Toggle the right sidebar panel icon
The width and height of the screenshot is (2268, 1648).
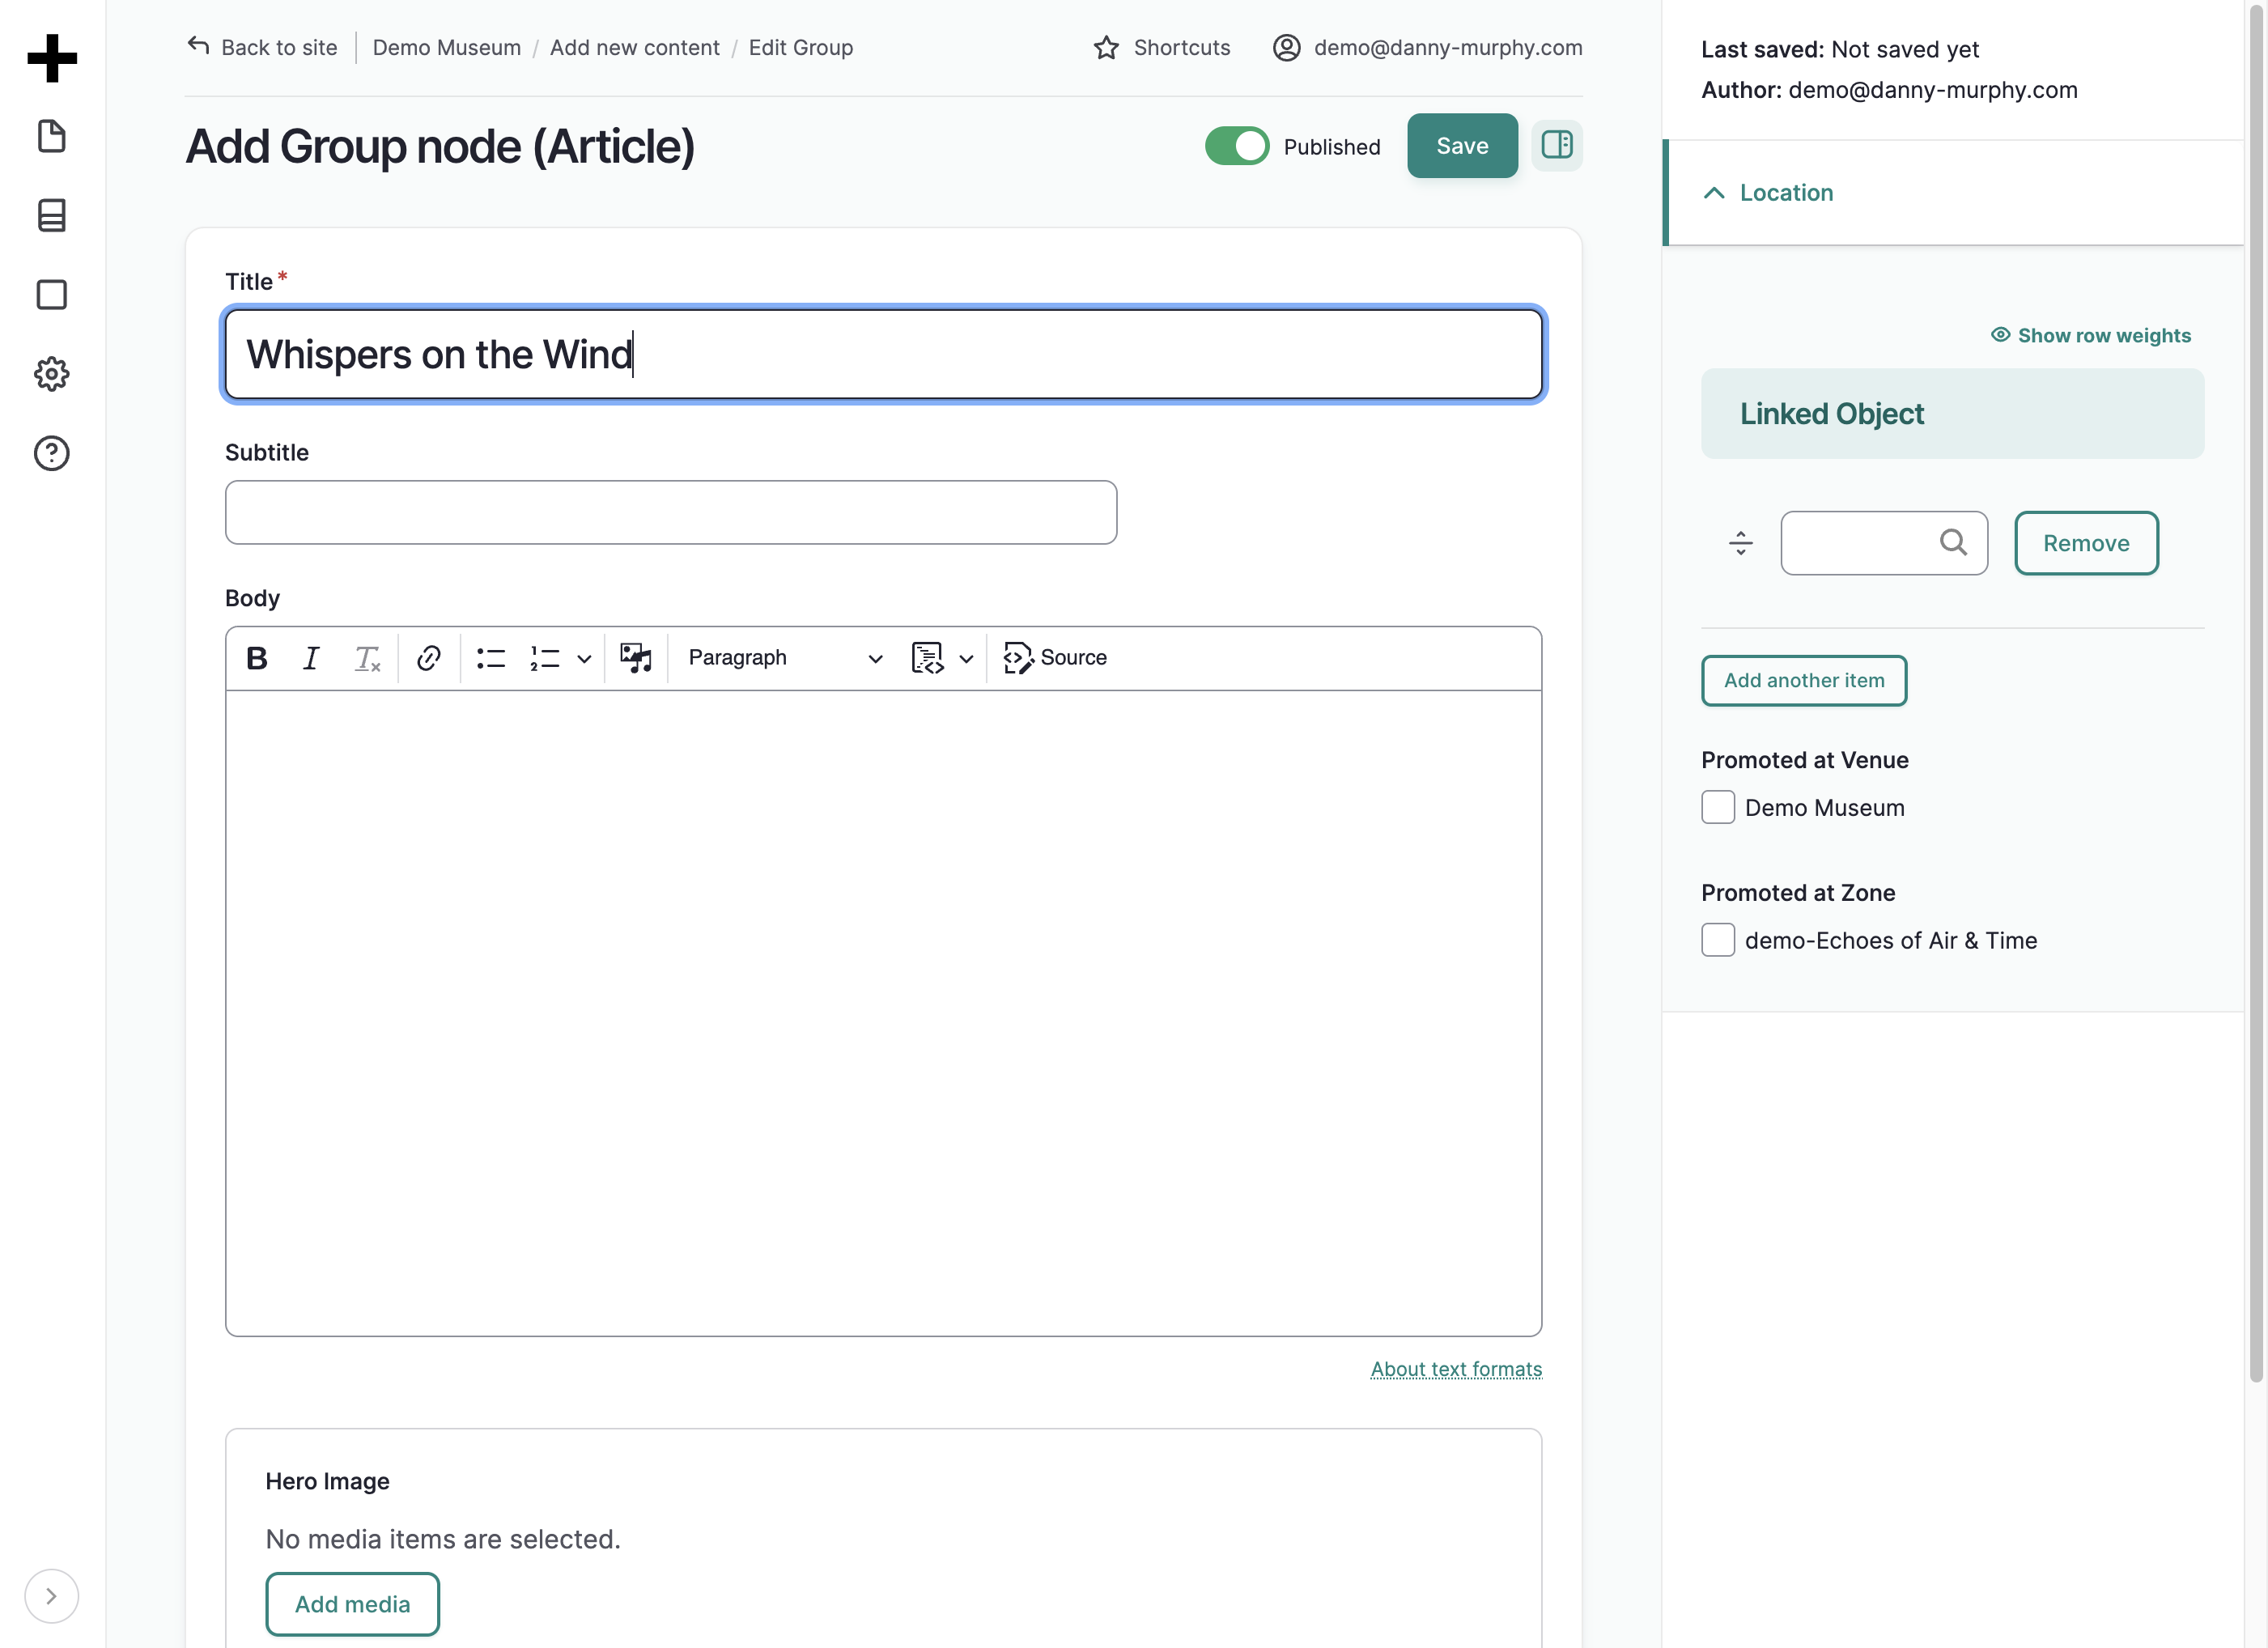(1557, 146)
